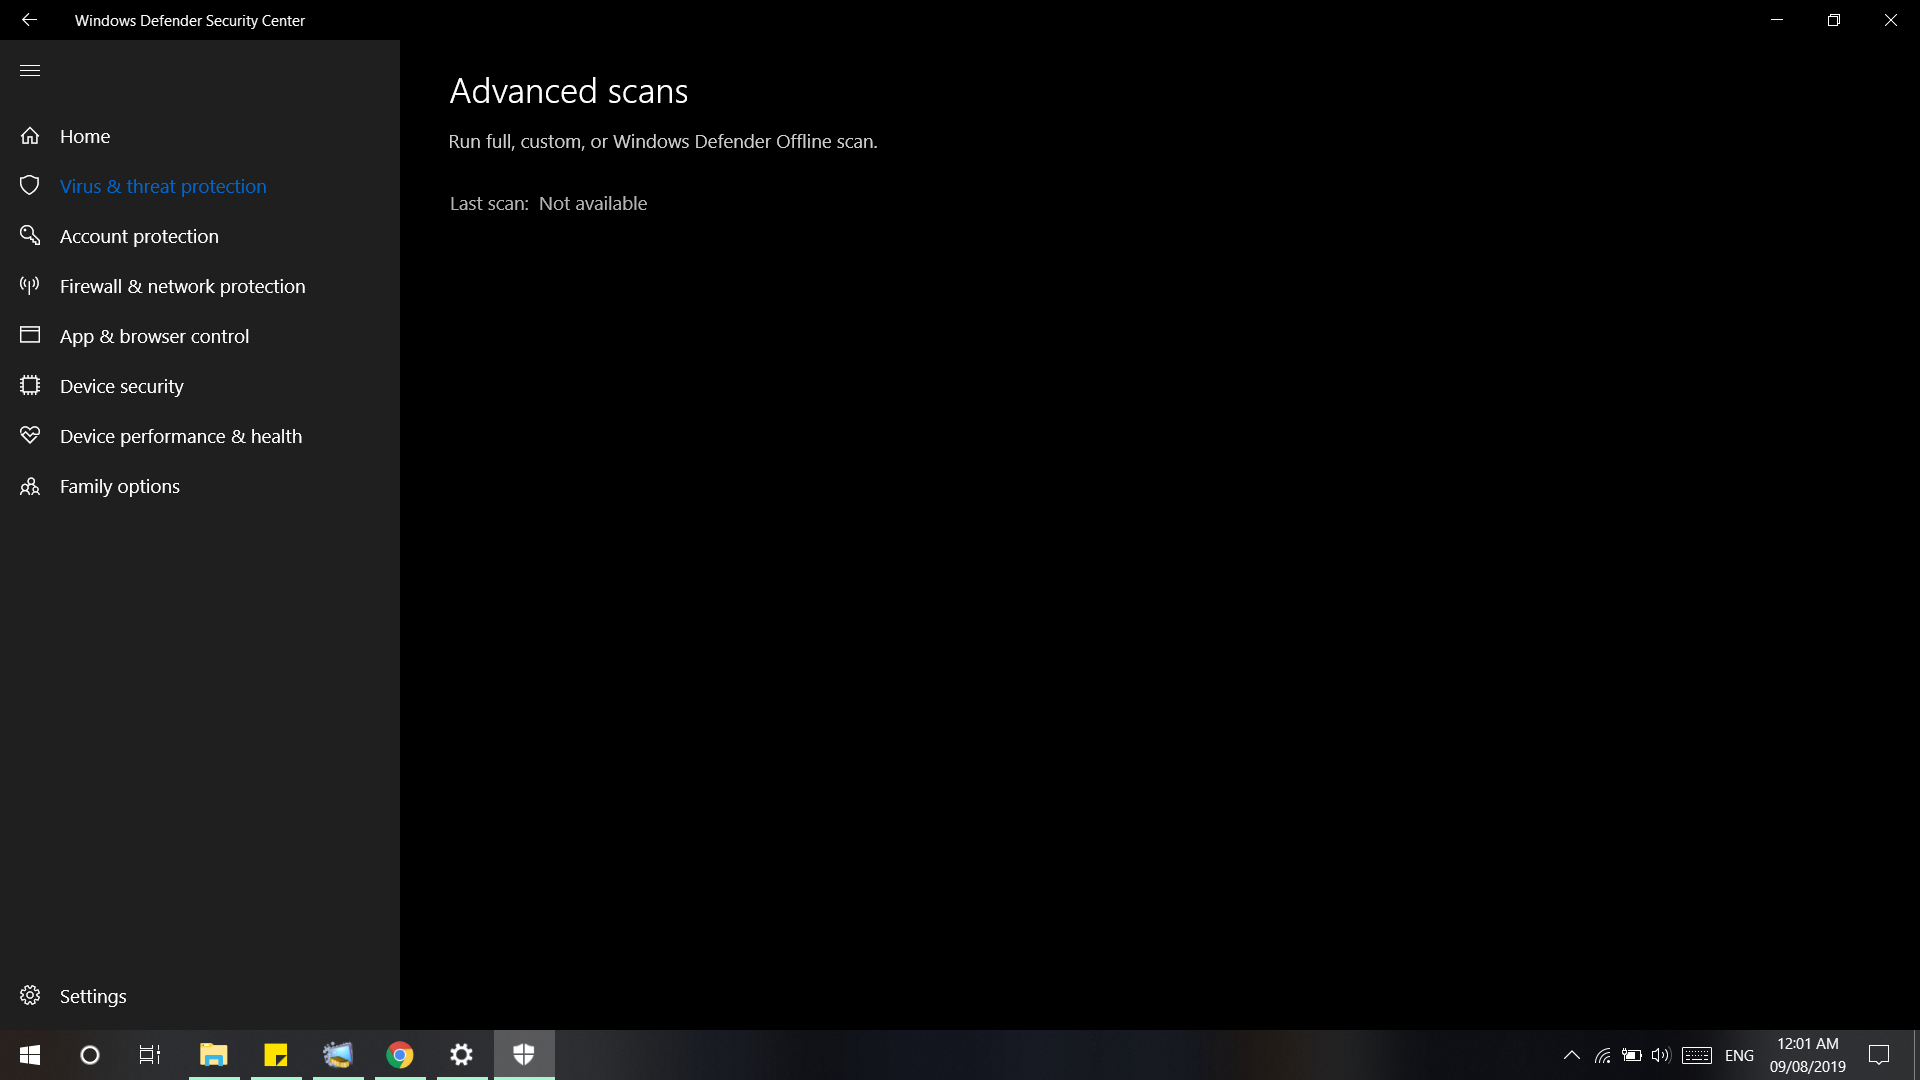
Task: Click the Virus & threat protection shield icon
Action: pyautogui.click(x=30, y=186)
